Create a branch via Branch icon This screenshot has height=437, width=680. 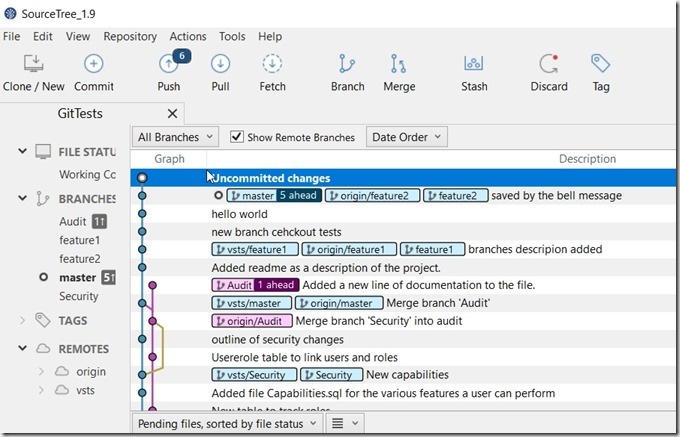point(347,64)
